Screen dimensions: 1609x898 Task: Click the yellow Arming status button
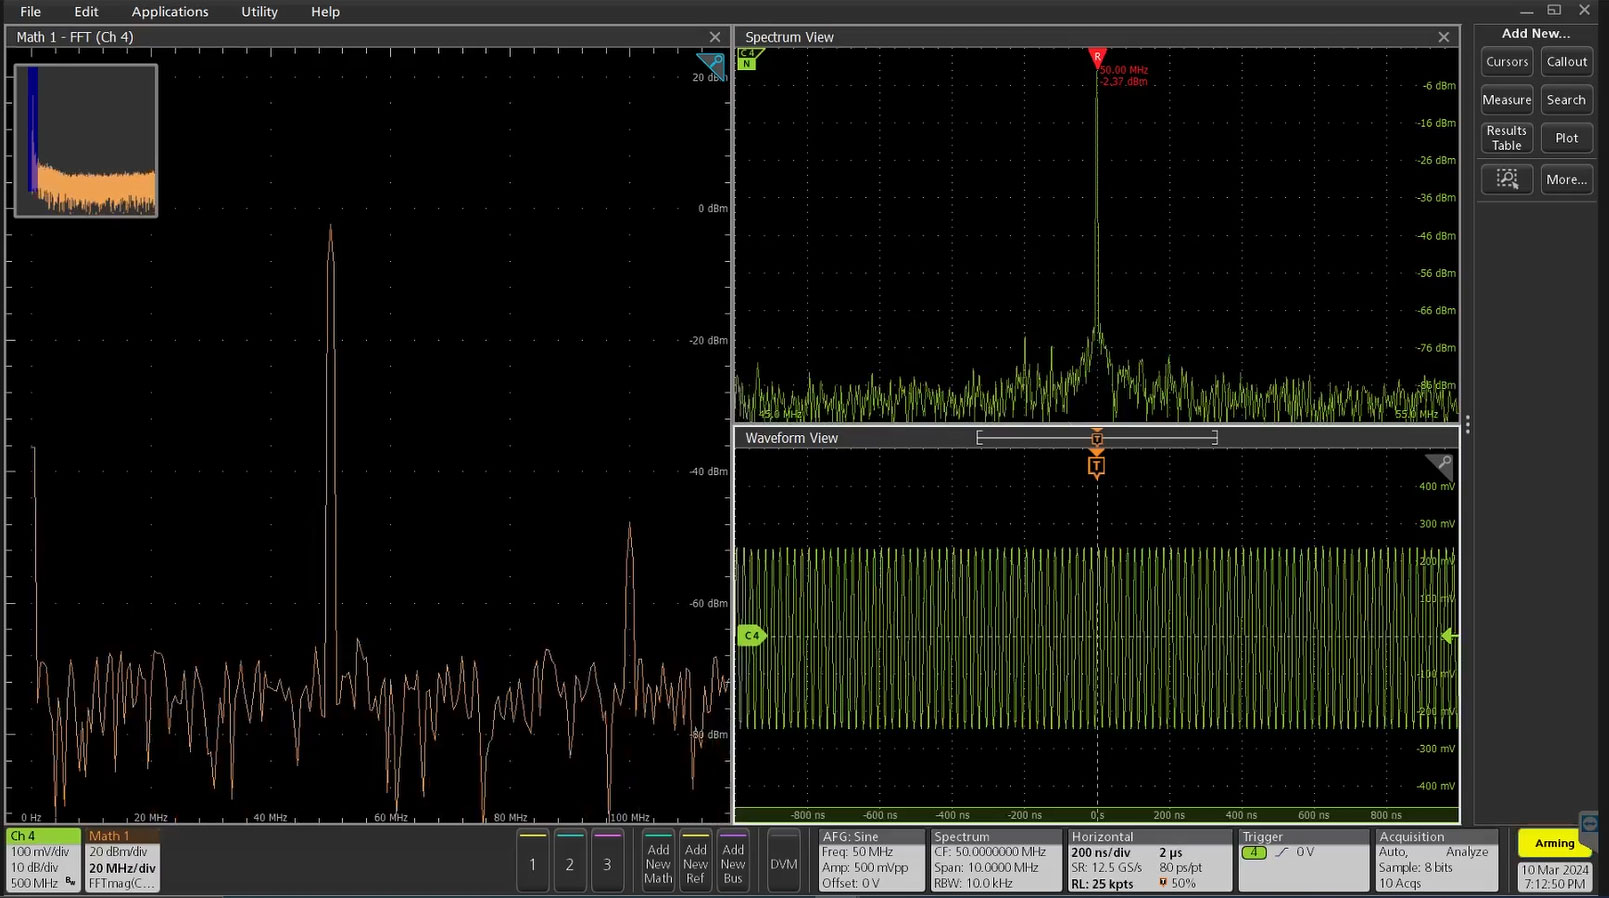click(x=1553, y=843)
